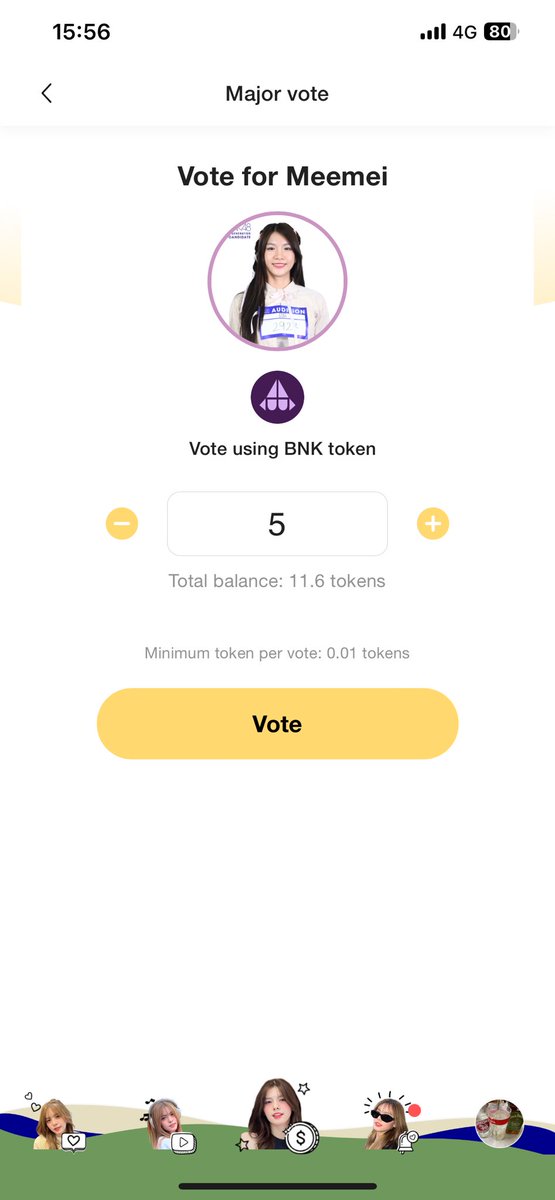
Task: Tap the cellular signal bars icon
Action: pos(433,32)
